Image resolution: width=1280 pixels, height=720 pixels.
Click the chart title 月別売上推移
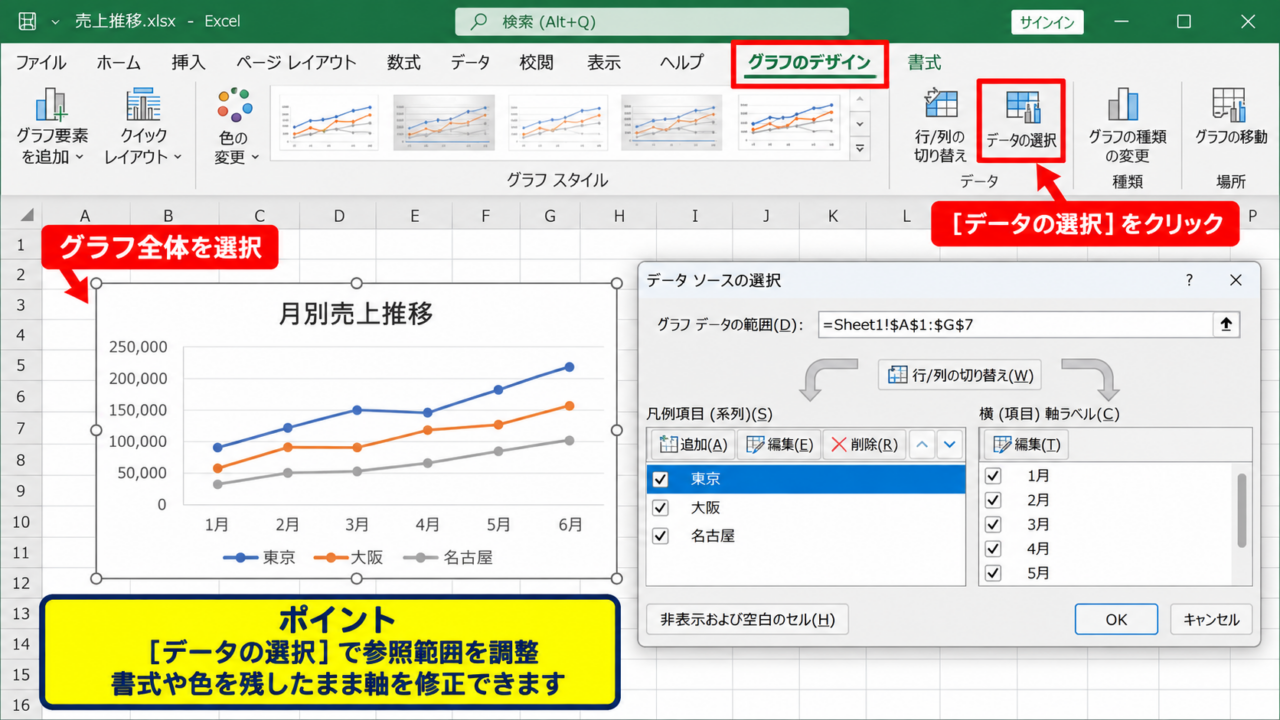click(355, 314)
